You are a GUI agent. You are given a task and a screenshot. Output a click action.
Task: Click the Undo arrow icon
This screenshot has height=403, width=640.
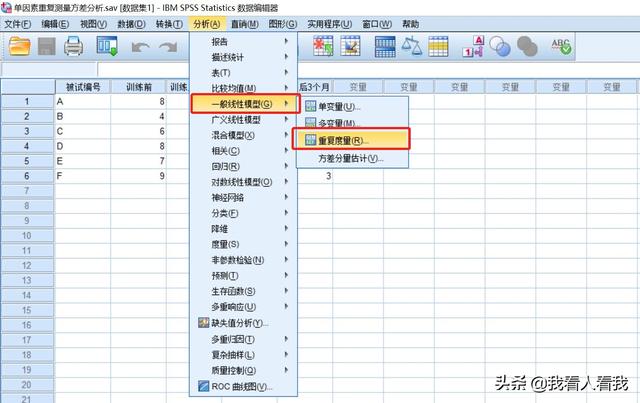tap(140, 47)
